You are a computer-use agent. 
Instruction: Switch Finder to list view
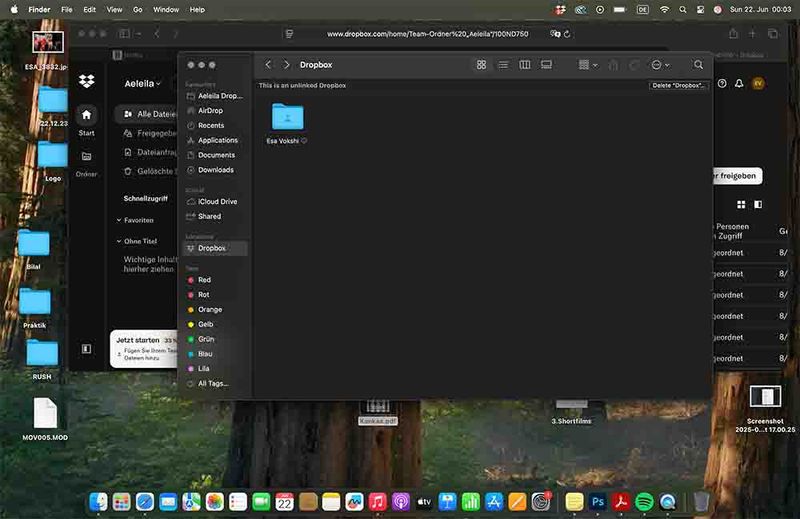[503, 65]
